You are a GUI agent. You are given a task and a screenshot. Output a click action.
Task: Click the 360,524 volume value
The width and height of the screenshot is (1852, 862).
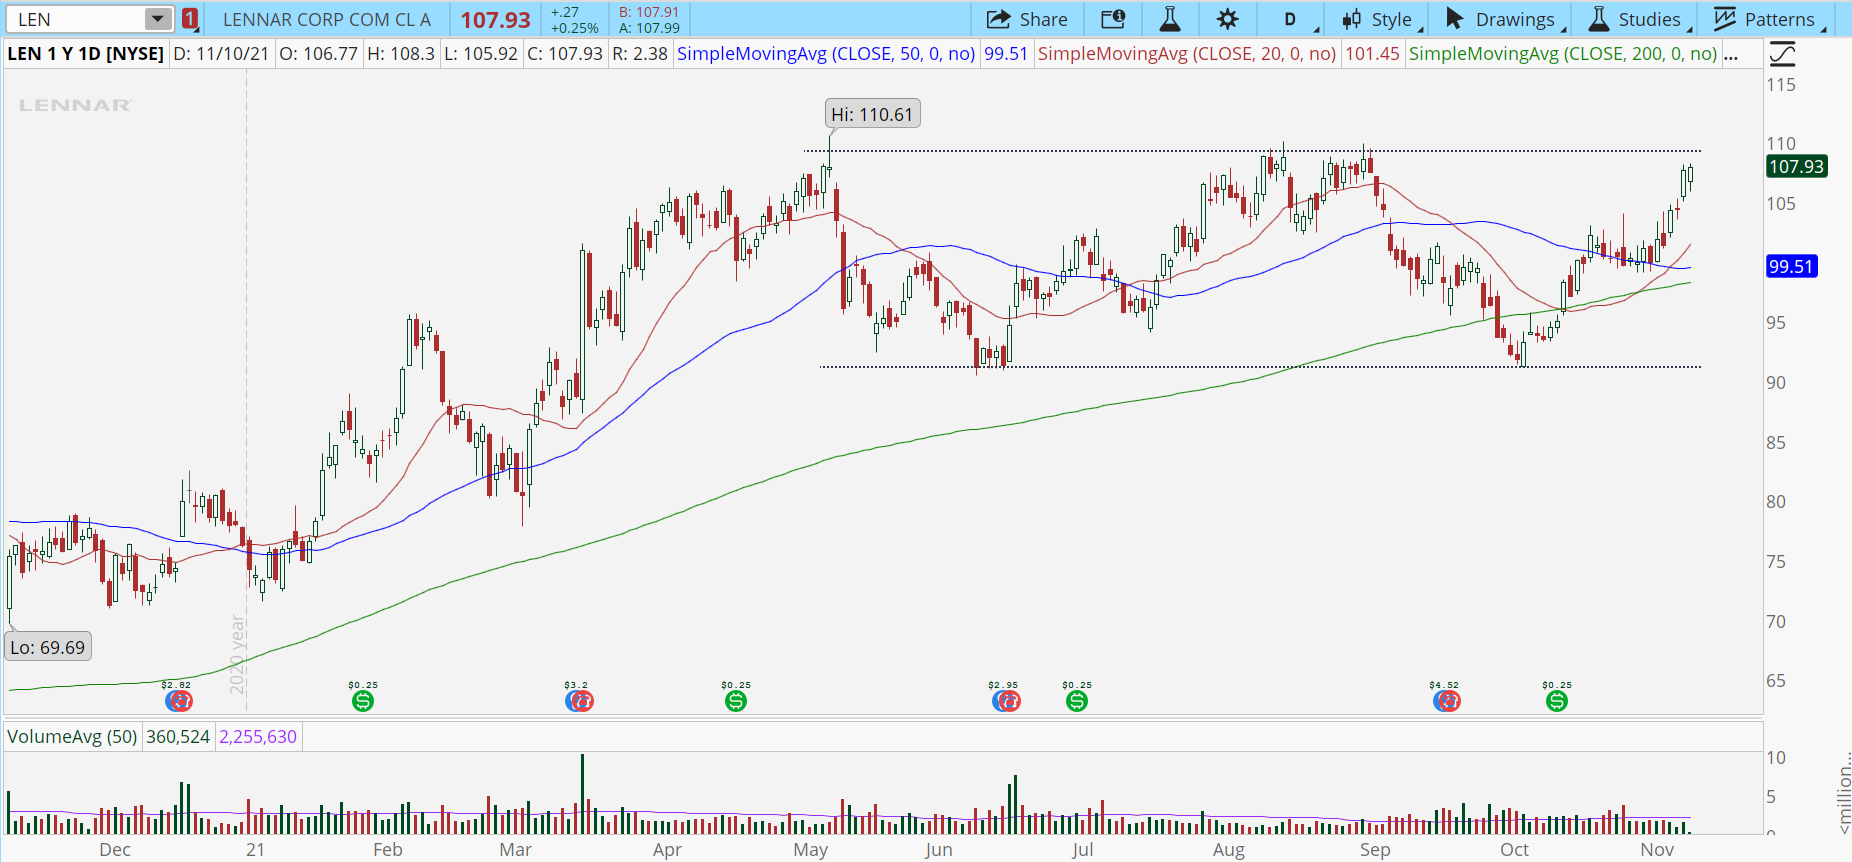coord(178,737)
